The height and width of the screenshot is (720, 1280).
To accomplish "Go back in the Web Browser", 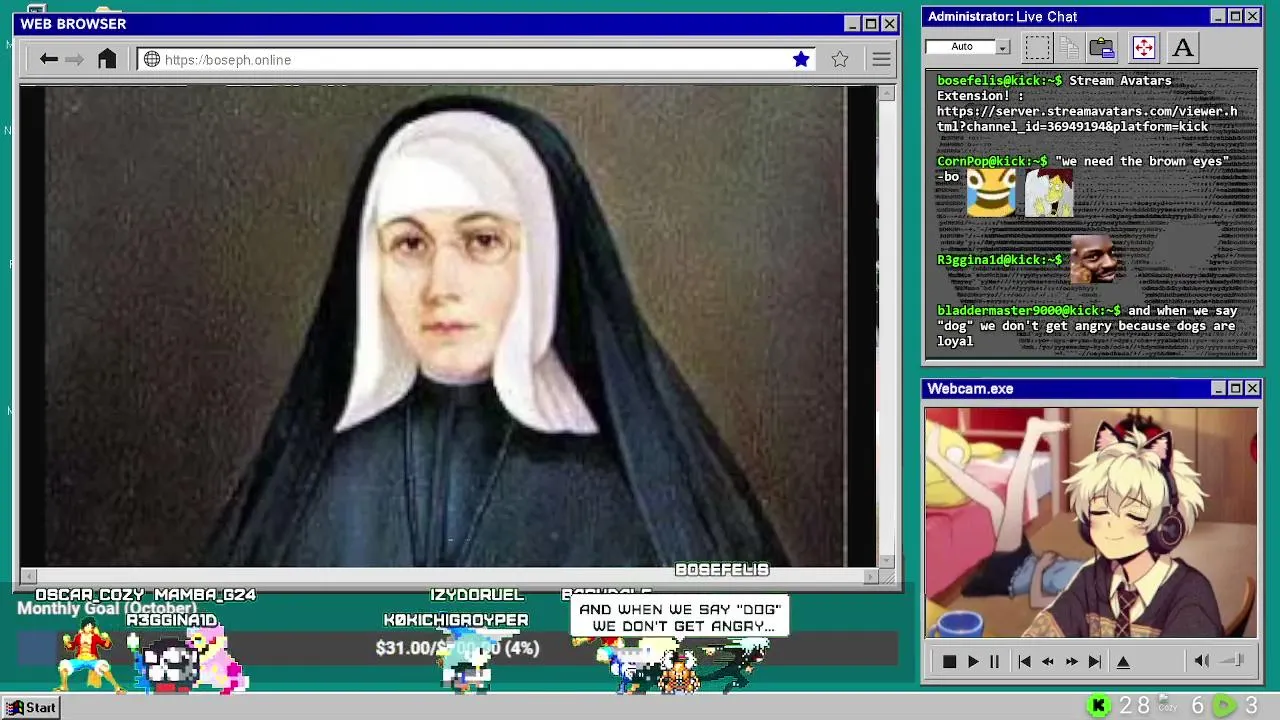I will (x=48, y=59).
